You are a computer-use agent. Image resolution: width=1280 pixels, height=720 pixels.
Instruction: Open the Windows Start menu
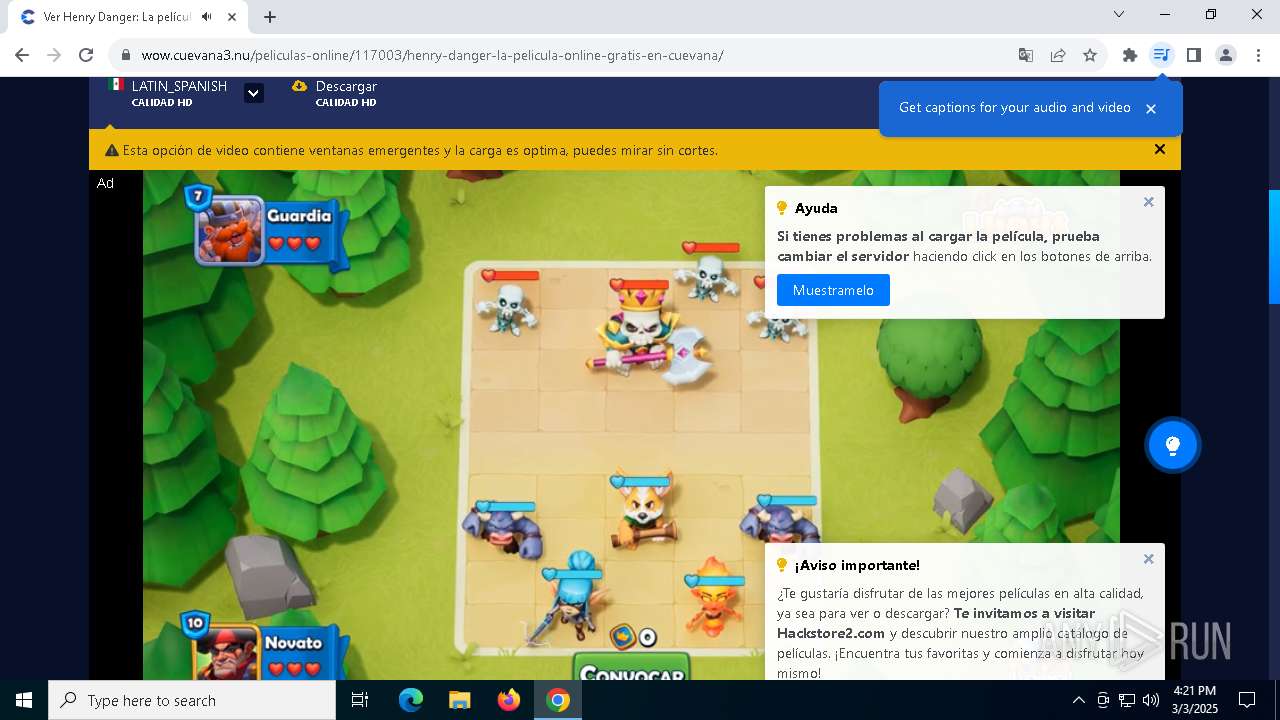click(24, 700)
